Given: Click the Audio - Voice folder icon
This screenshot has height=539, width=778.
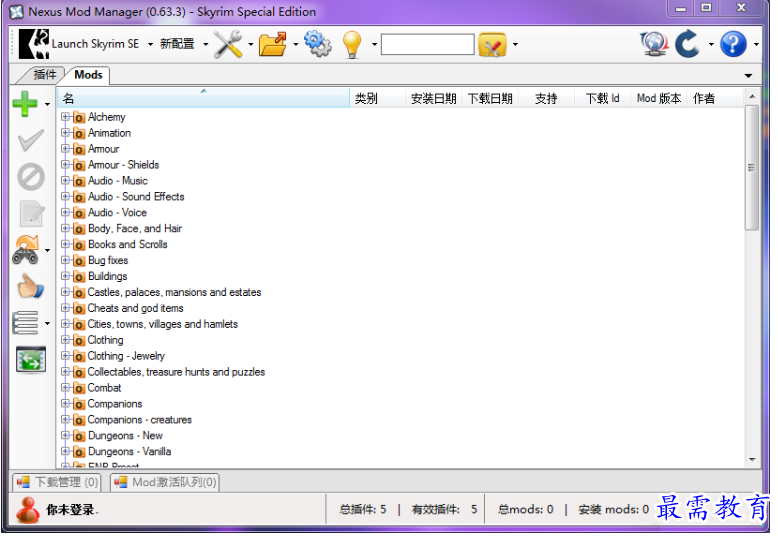Looking at the screenshot, I should (79, 213).
